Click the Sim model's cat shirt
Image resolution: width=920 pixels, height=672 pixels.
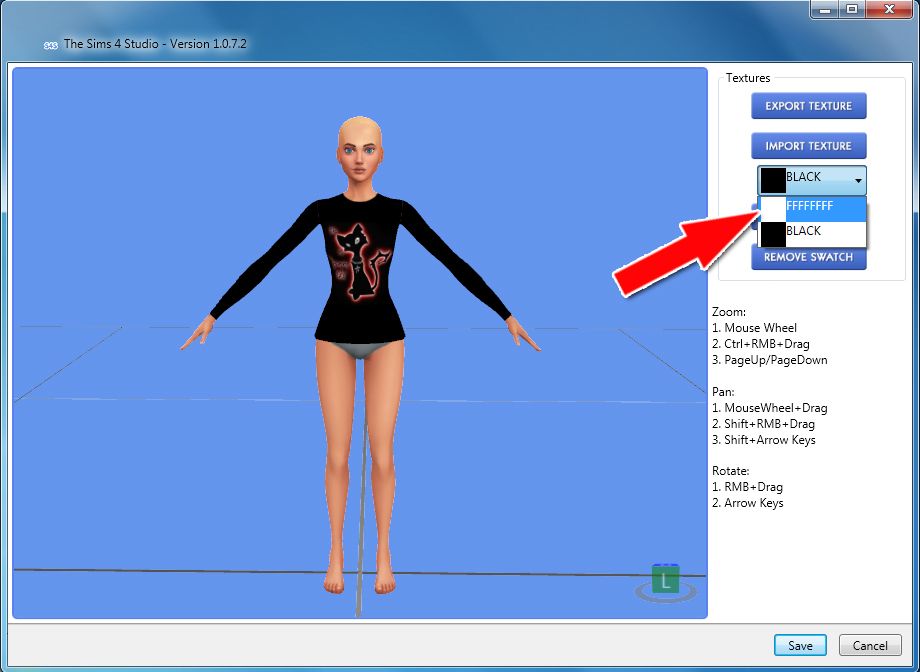(x=359, y=267)
